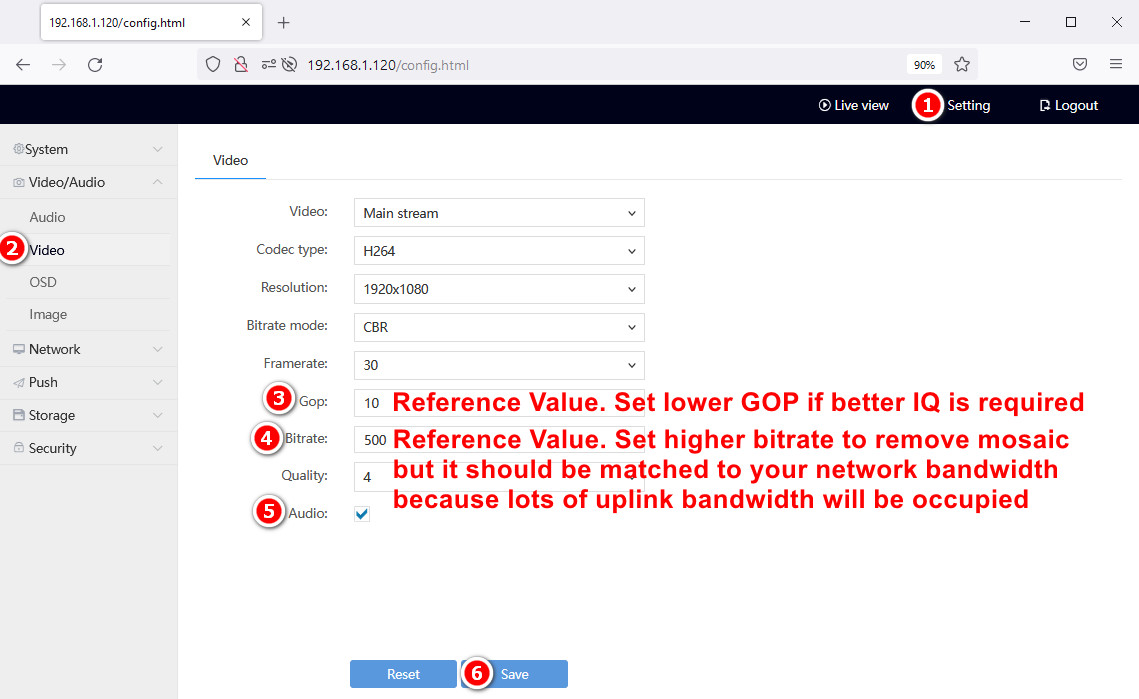Click the Save to Pocket icon

(x=1080, y=64)
